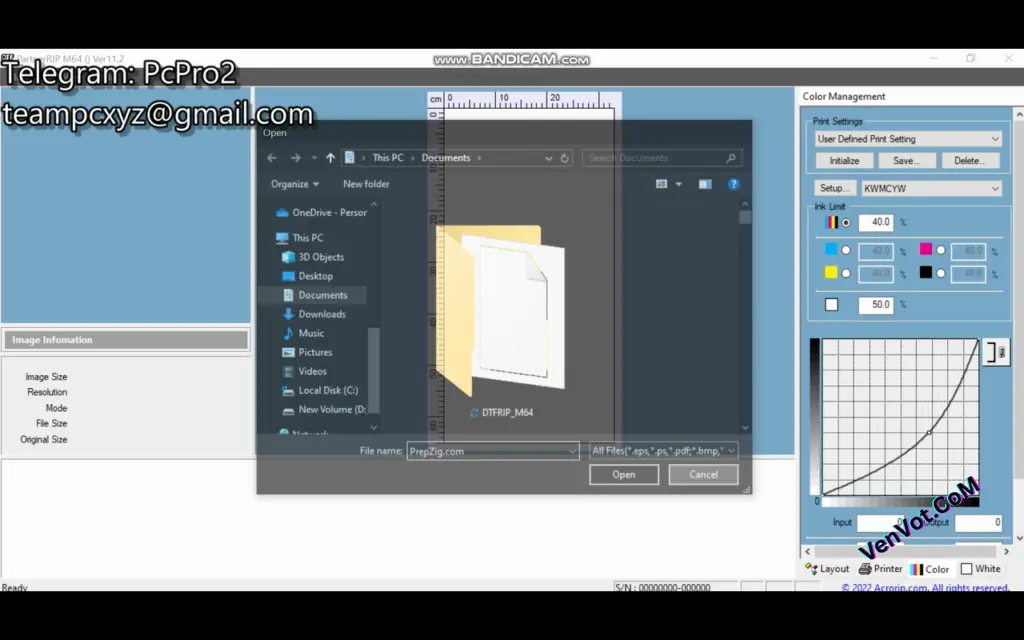Click the Acrorip.com copyright link
Screen dimensions: 1024x640
[x=925, y=587]
